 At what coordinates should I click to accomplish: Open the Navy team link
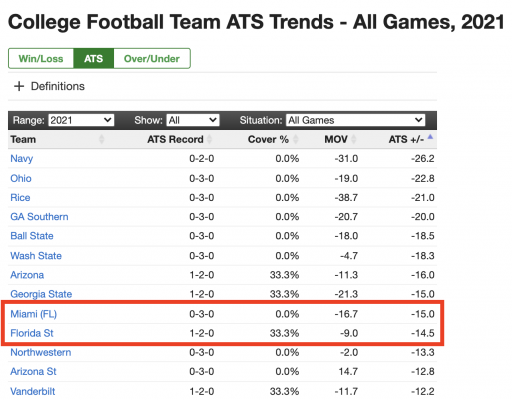(22, 159)
